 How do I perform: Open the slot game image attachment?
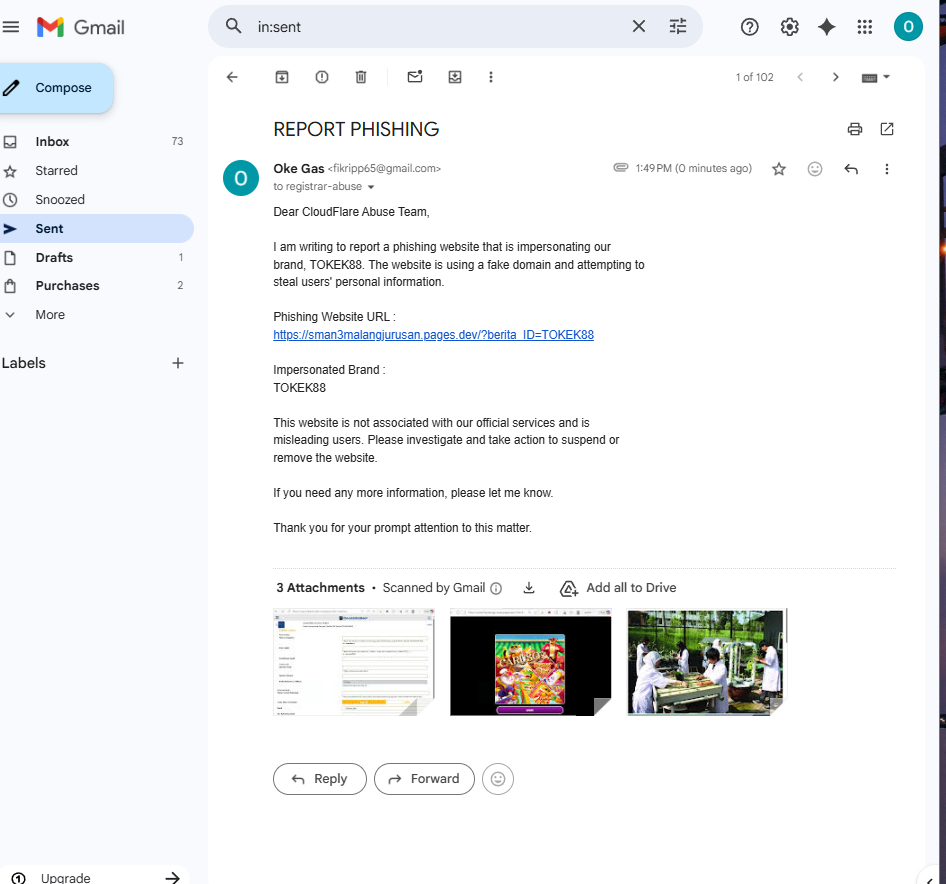click(530, 662)
